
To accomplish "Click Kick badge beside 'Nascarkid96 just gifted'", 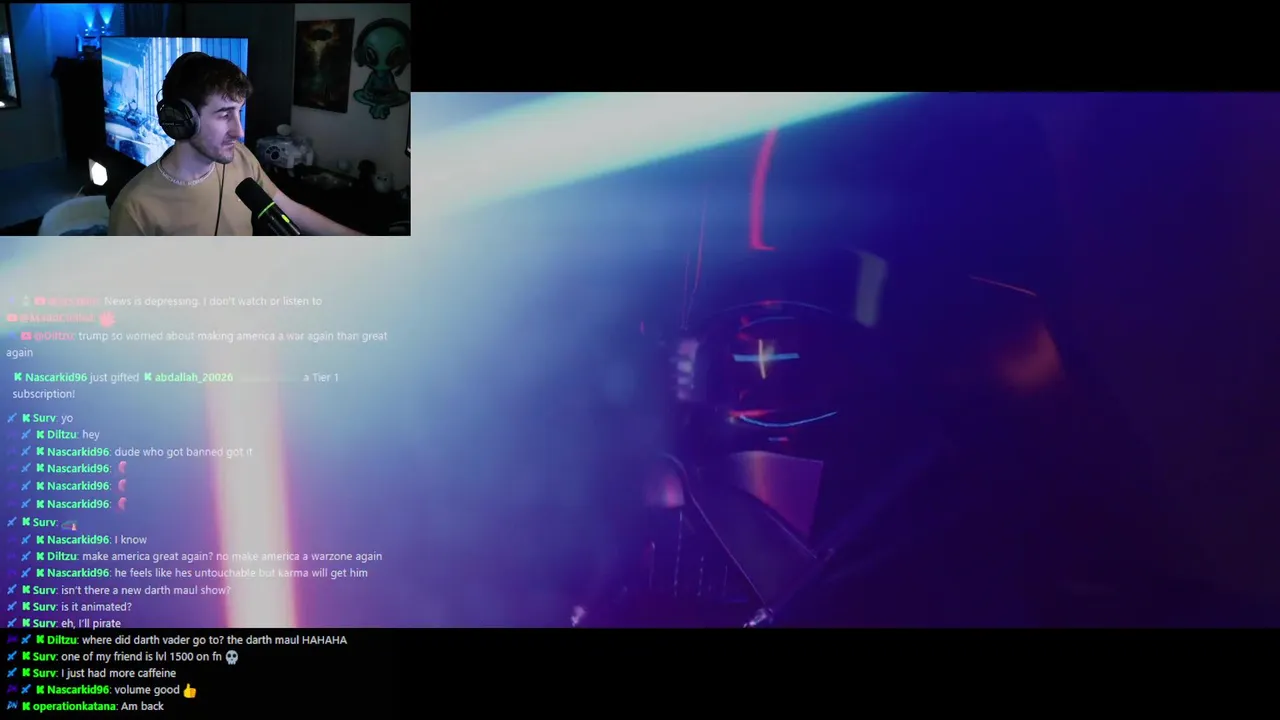I will (18, 377).
